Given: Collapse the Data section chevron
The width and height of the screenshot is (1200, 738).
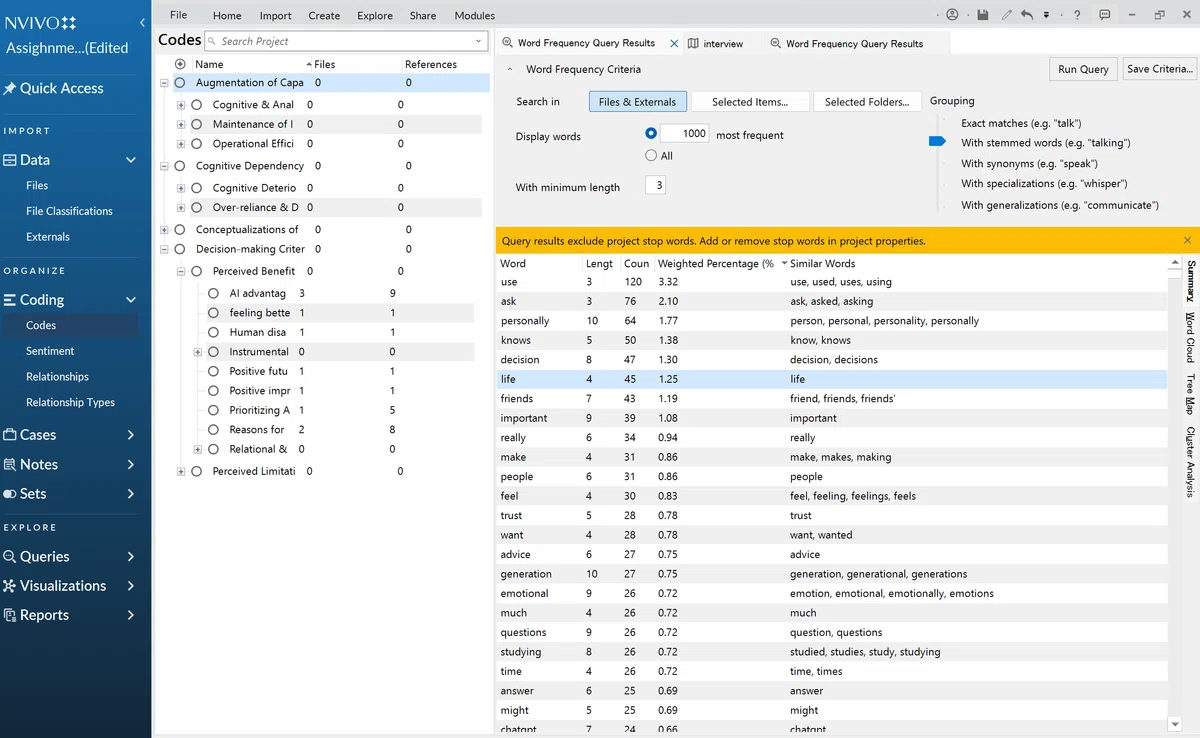Looking at the screenshot, I should coord(131,160).
